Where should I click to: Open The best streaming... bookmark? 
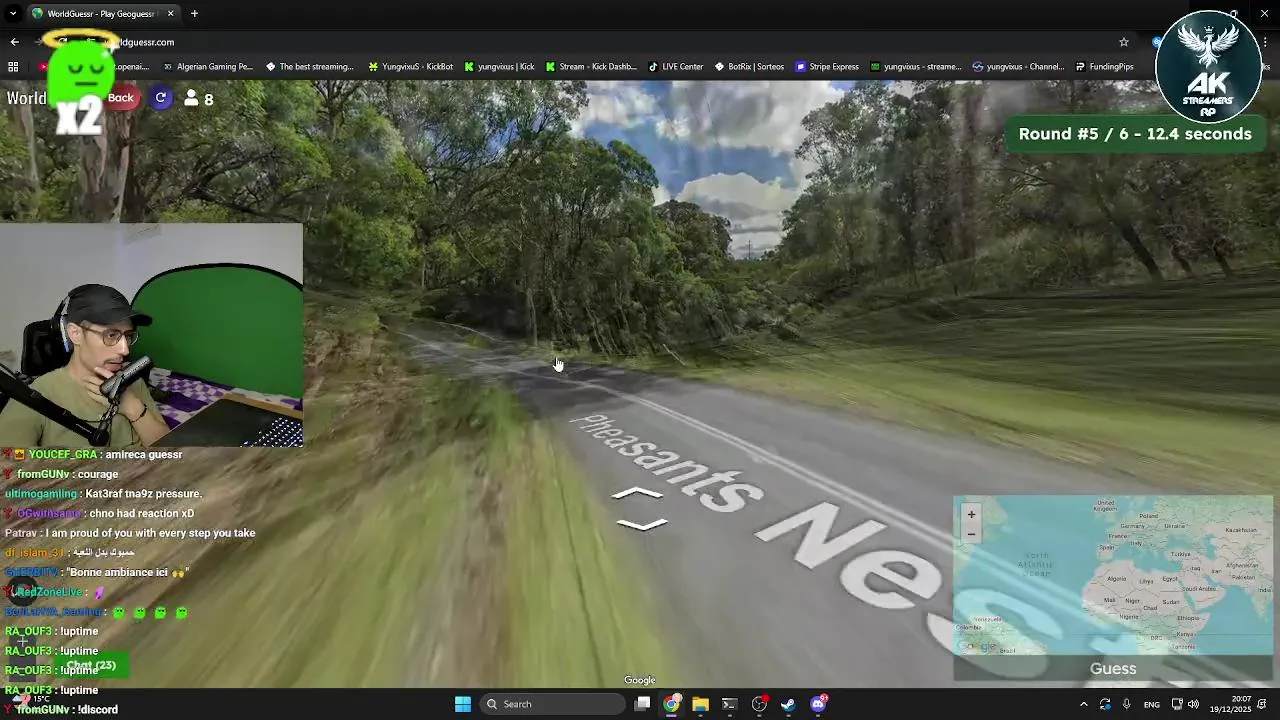(x=310, y=67)
